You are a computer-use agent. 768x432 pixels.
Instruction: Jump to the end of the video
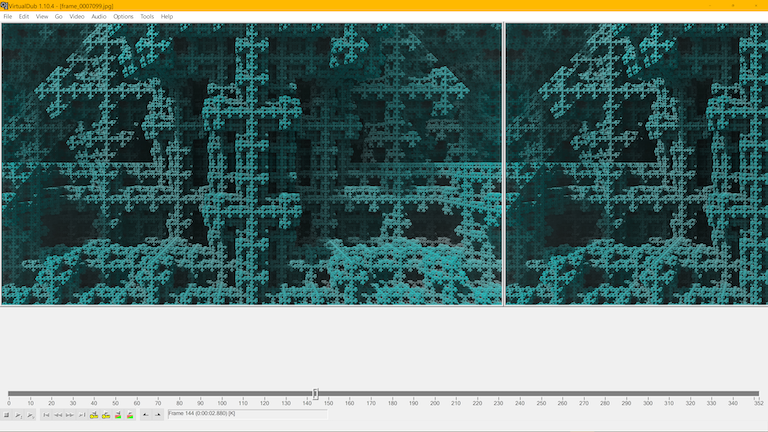point(81,415)
